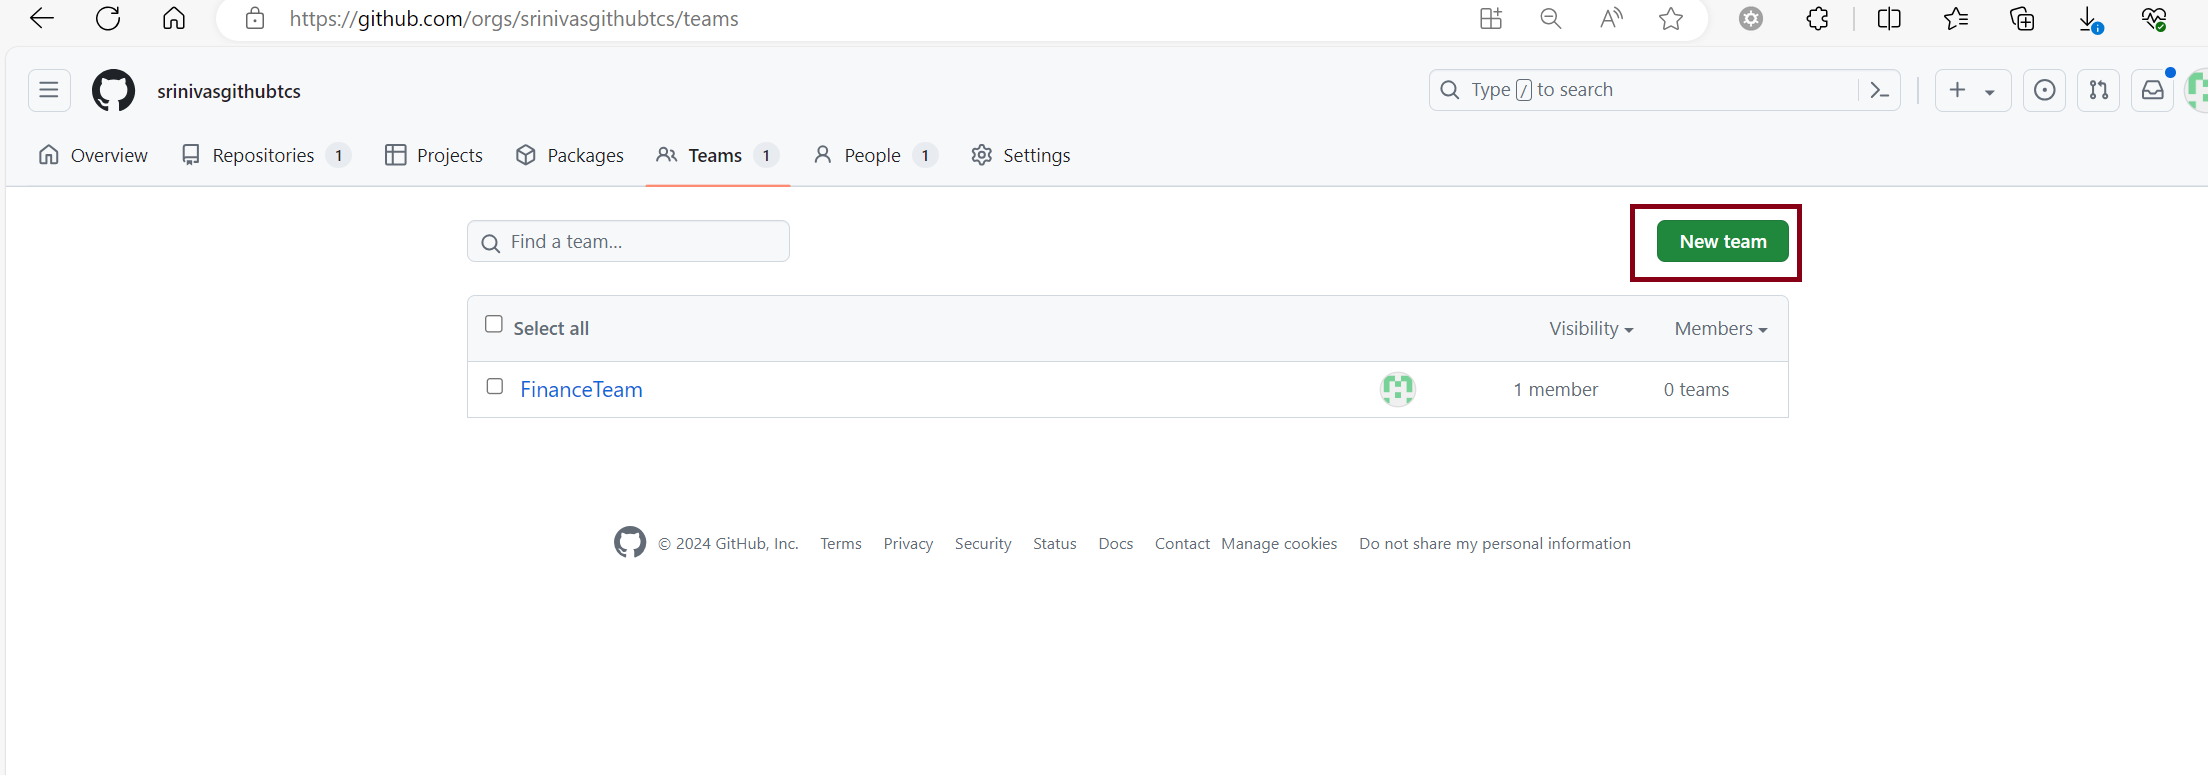Open the browser extensions puzzle icon

pos(1817,18)
